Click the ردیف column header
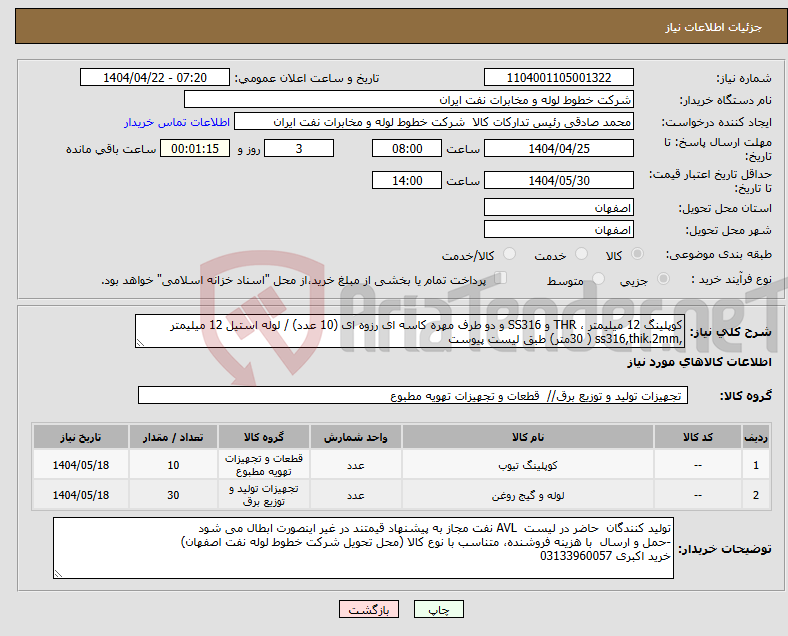788x636 pixels. point(755,437)
